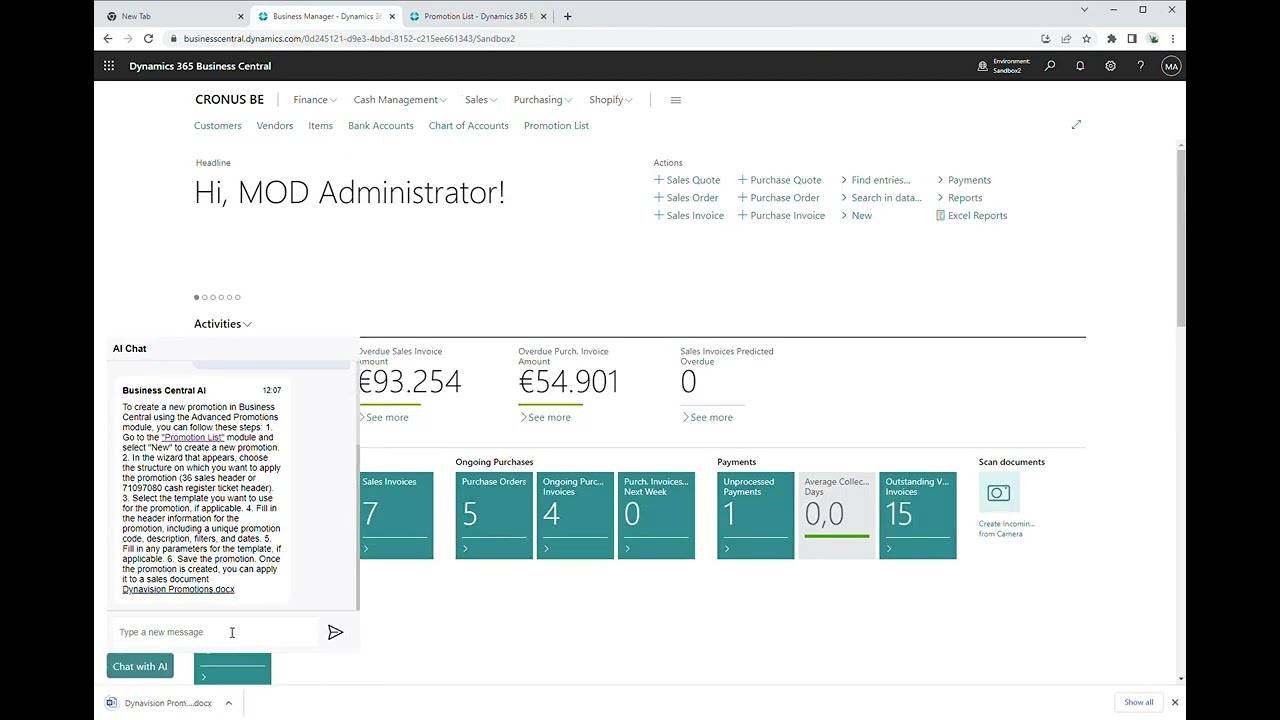
Task: Refresh the page with the browser reload icon
Action: coord(148,38)
